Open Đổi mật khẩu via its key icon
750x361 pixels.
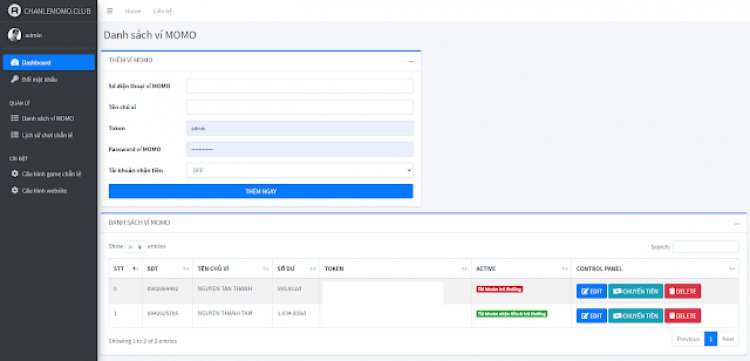click(15, 79)
